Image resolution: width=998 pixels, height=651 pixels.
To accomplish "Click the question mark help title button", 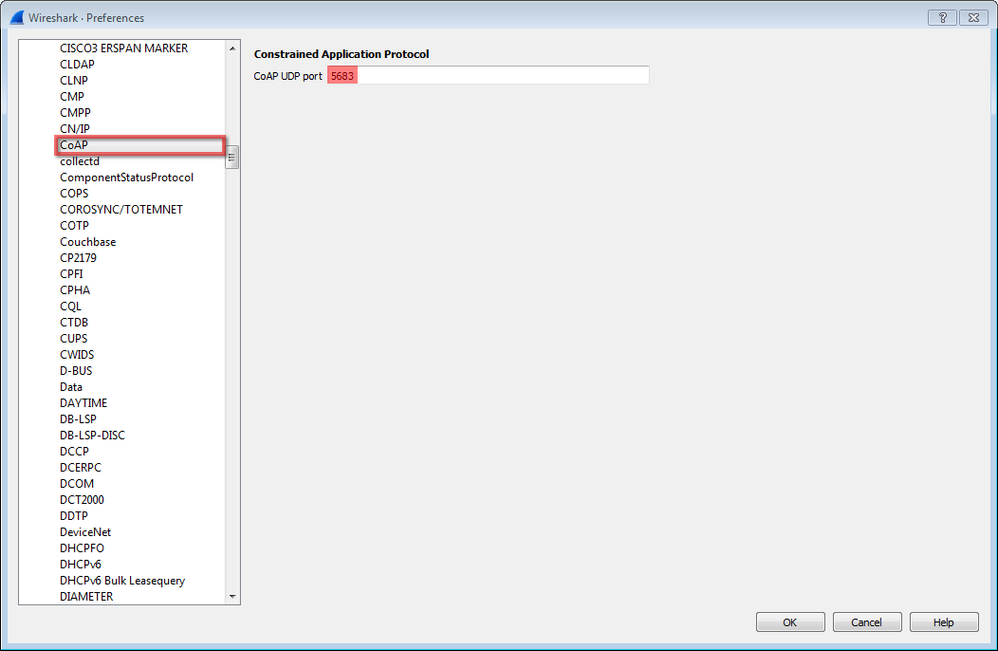I will click(942, 18).
